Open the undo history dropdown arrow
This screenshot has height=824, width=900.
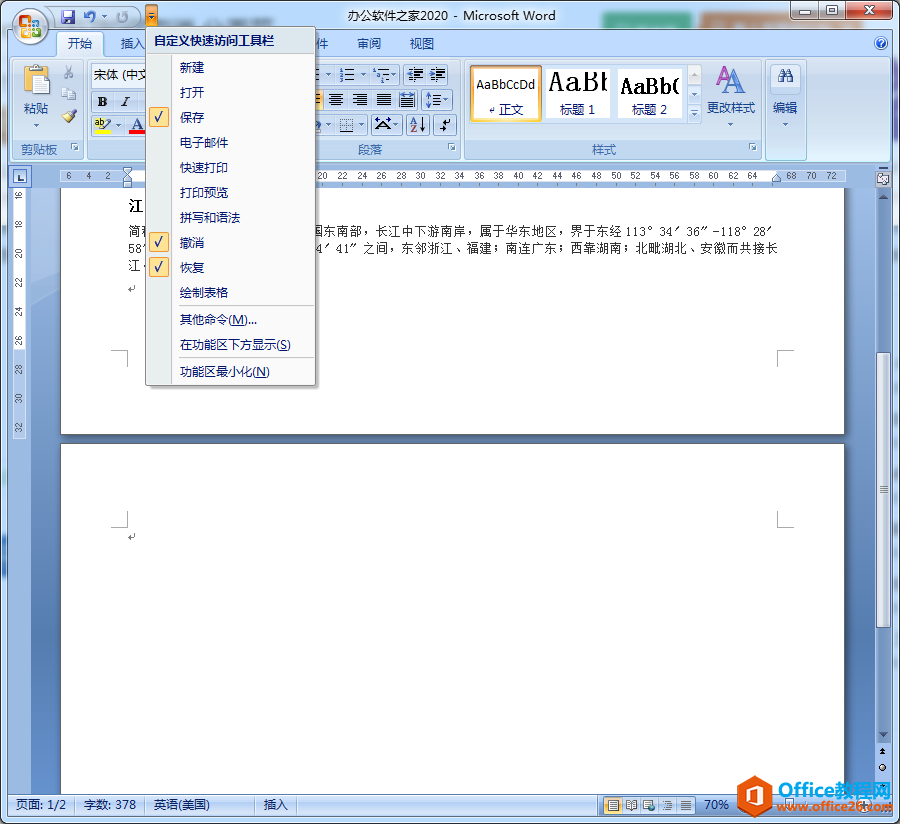click(x=104, y=17)
